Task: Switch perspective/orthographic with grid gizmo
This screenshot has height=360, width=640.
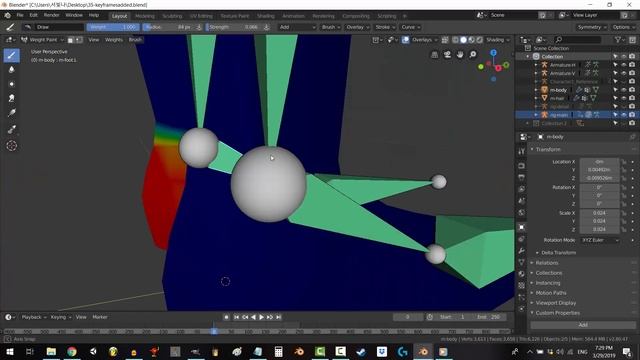Action: pyautogui.click(x=435, y=55)
